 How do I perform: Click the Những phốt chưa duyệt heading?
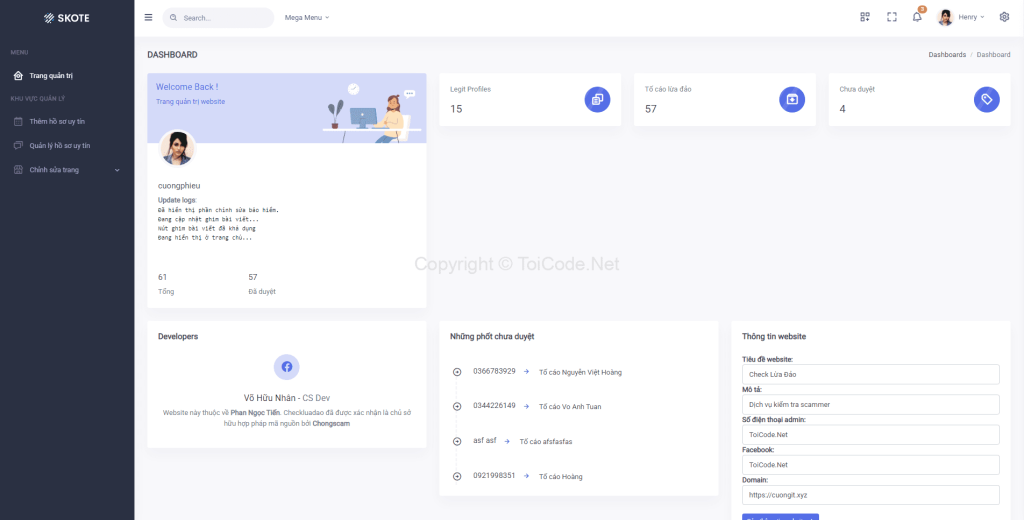(x=492, y=336)
